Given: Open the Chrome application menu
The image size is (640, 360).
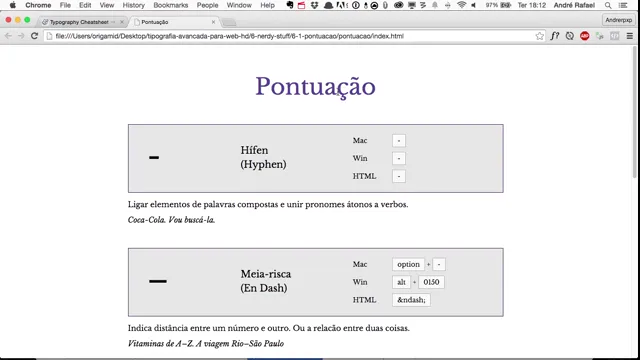Looking at the screenshot, I should pyautogui.click(x=38, y=5).
